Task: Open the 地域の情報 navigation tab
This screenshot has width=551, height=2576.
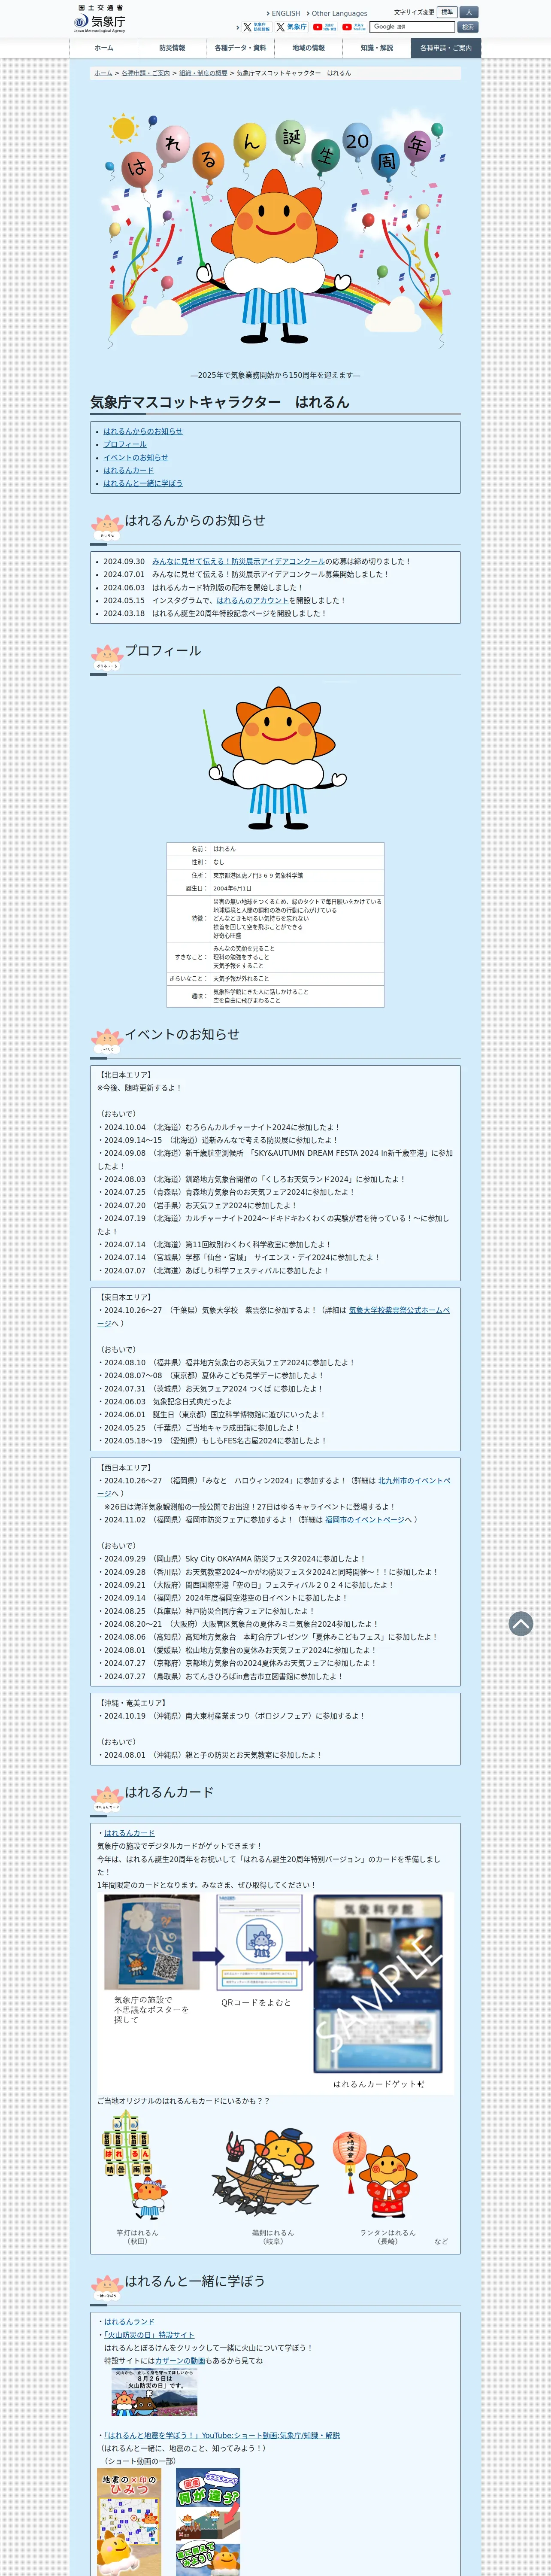Action: [308, 48]
